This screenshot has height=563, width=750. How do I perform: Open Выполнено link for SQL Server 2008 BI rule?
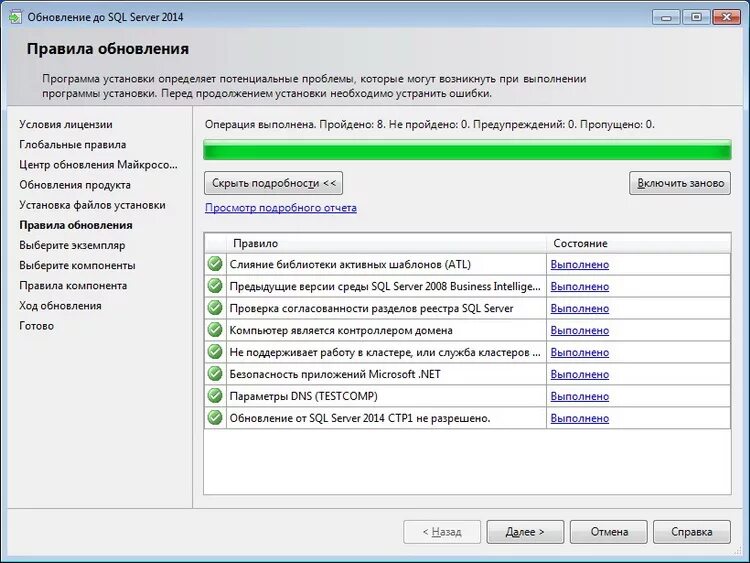(580, 287)
